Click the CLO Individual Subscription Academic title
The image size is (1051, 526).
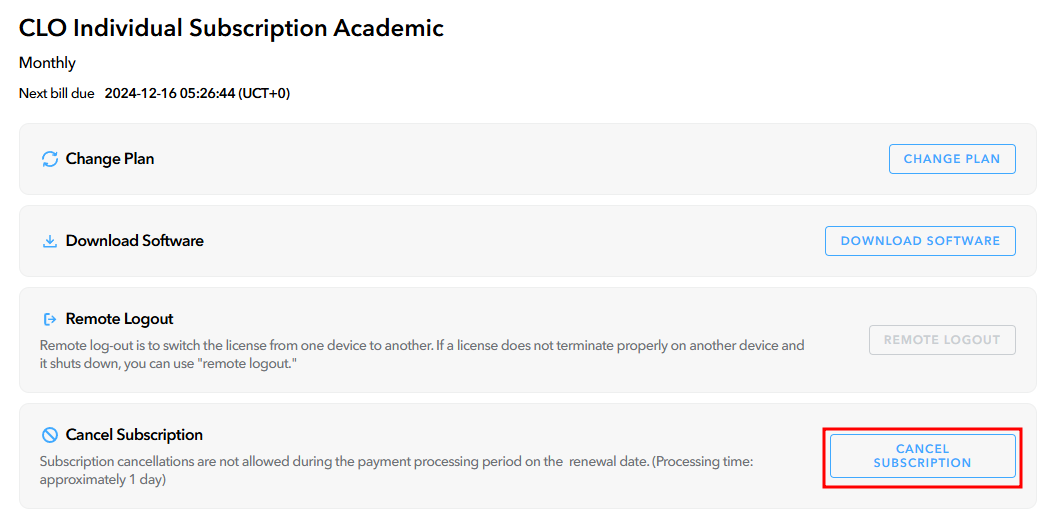tap(231, 28)
